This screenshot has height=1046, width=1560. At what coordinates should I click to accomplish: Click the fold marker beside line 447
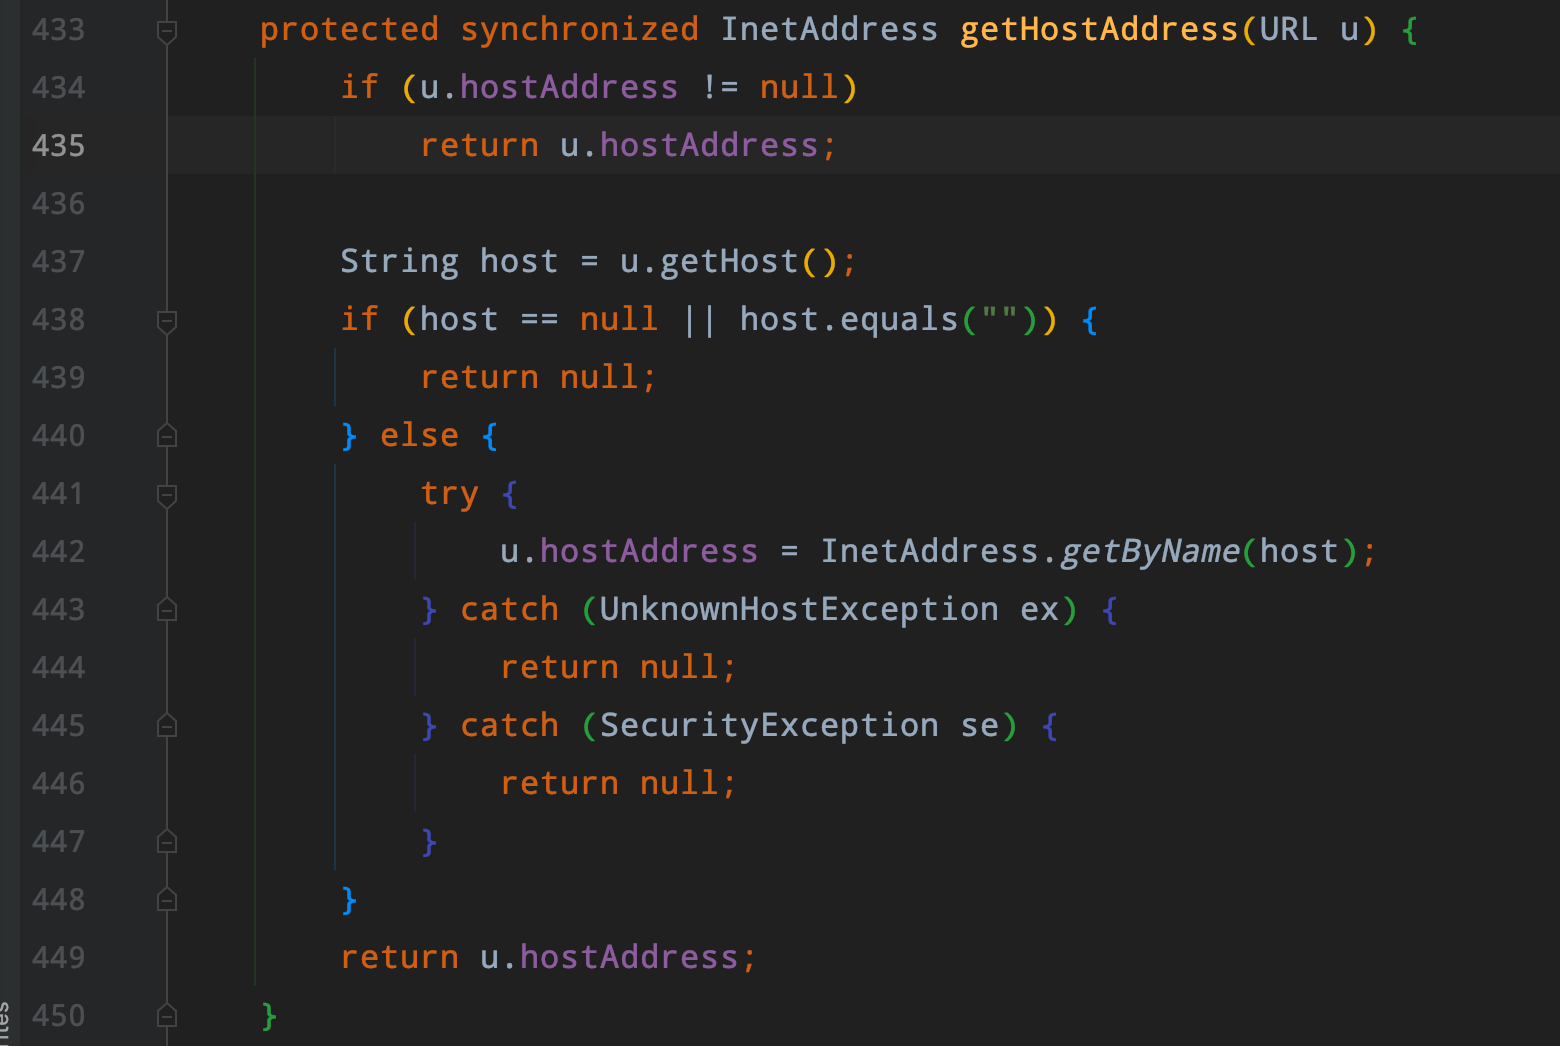[166, 841]
